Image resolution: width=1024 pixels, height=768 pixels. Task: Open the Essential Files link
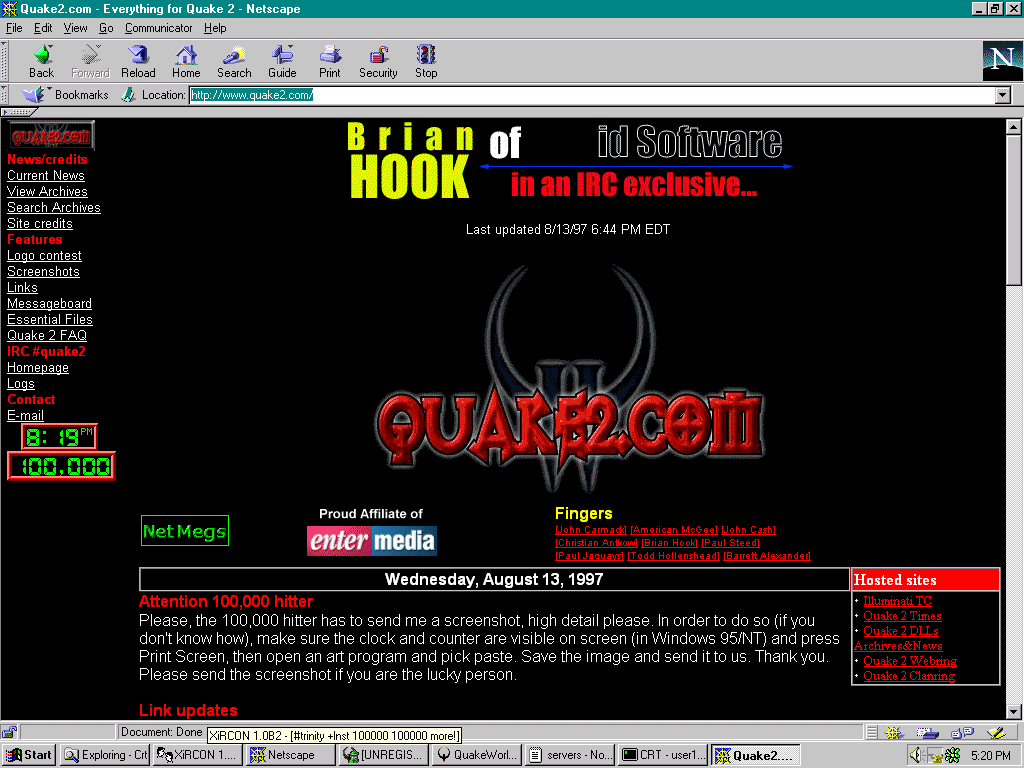50,319
